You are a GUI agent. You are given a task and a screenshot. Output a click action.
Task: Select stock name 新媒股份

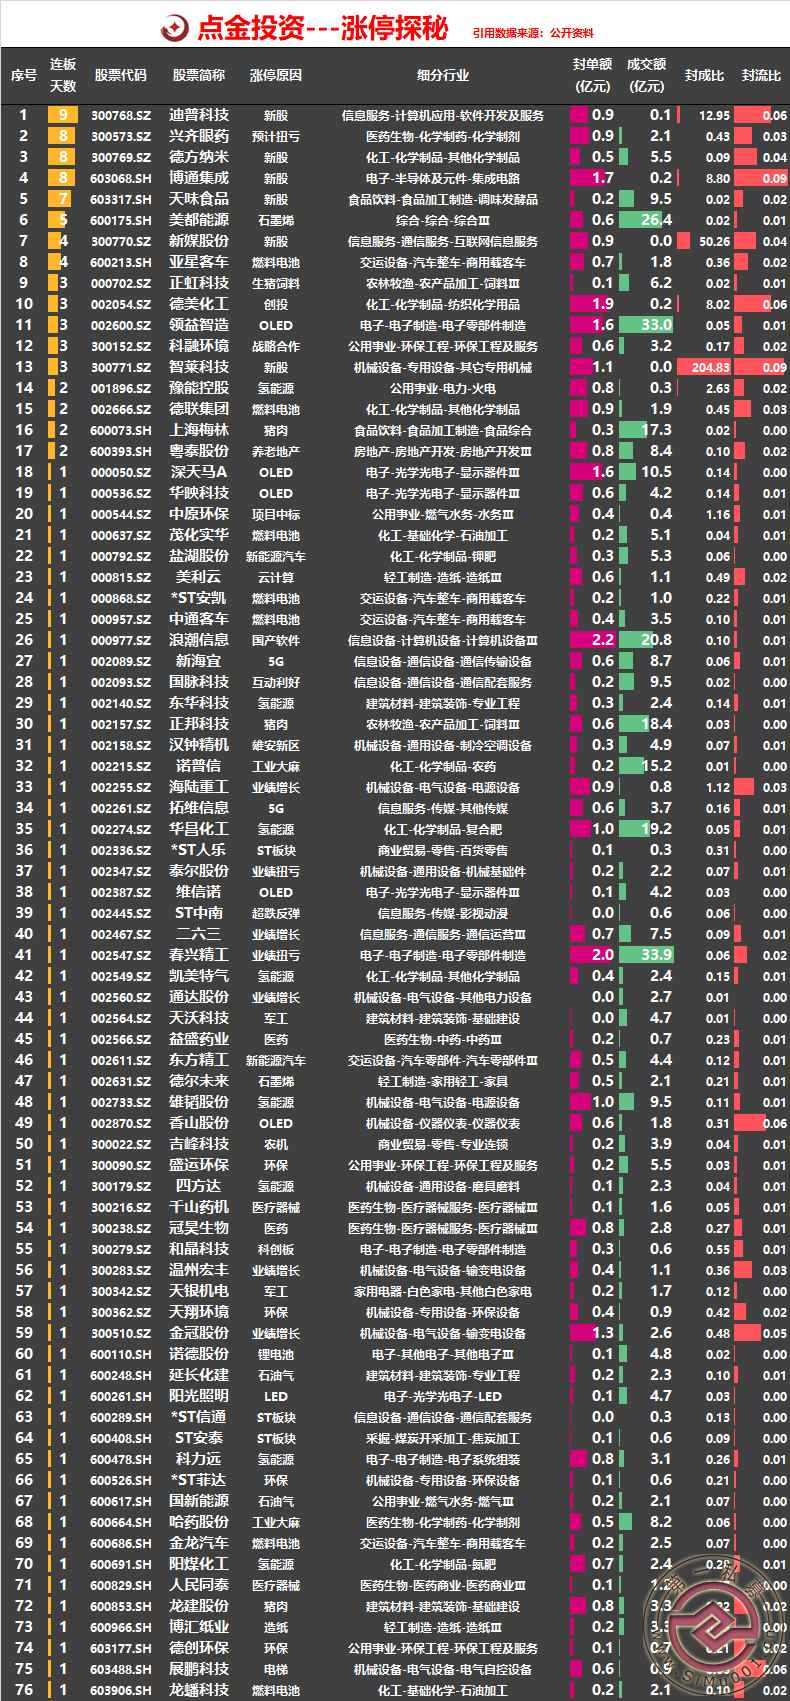tap(199, 241)
